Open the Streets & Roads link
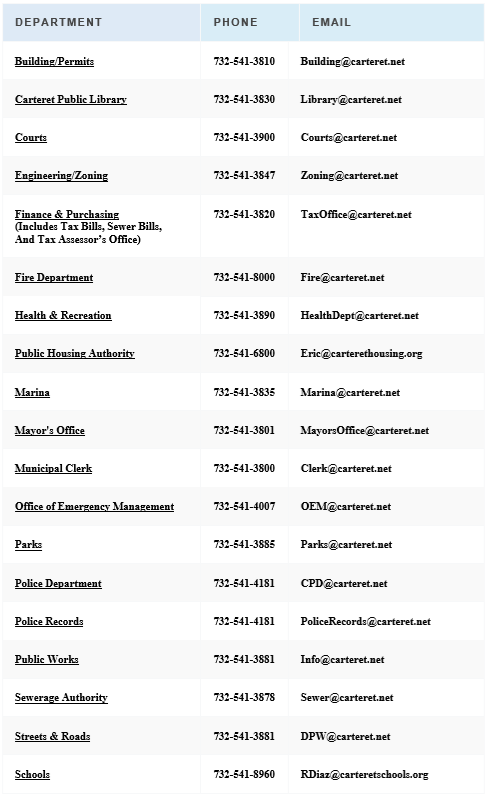This screenshot has width=485, height=796. [x=52, y=736]
